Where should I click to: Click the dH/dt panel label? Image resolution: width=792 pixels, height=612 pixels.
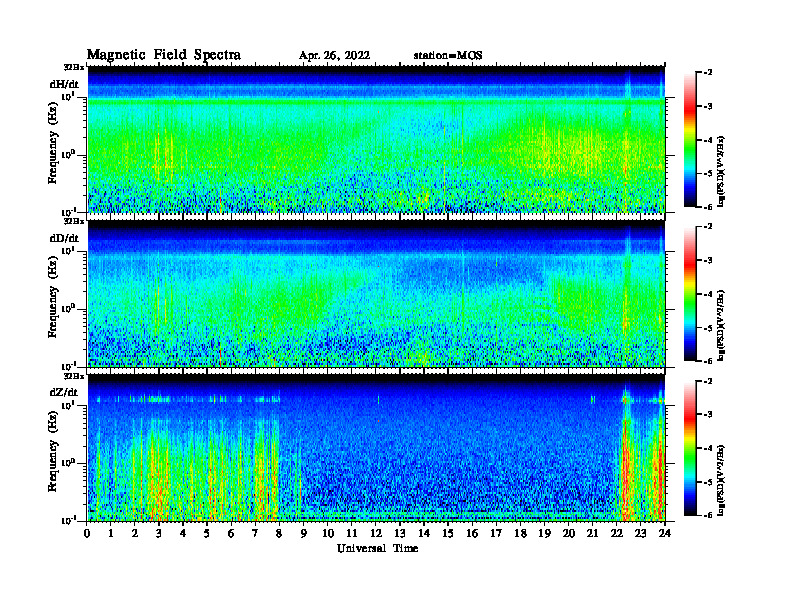click(x=64, y=84)
